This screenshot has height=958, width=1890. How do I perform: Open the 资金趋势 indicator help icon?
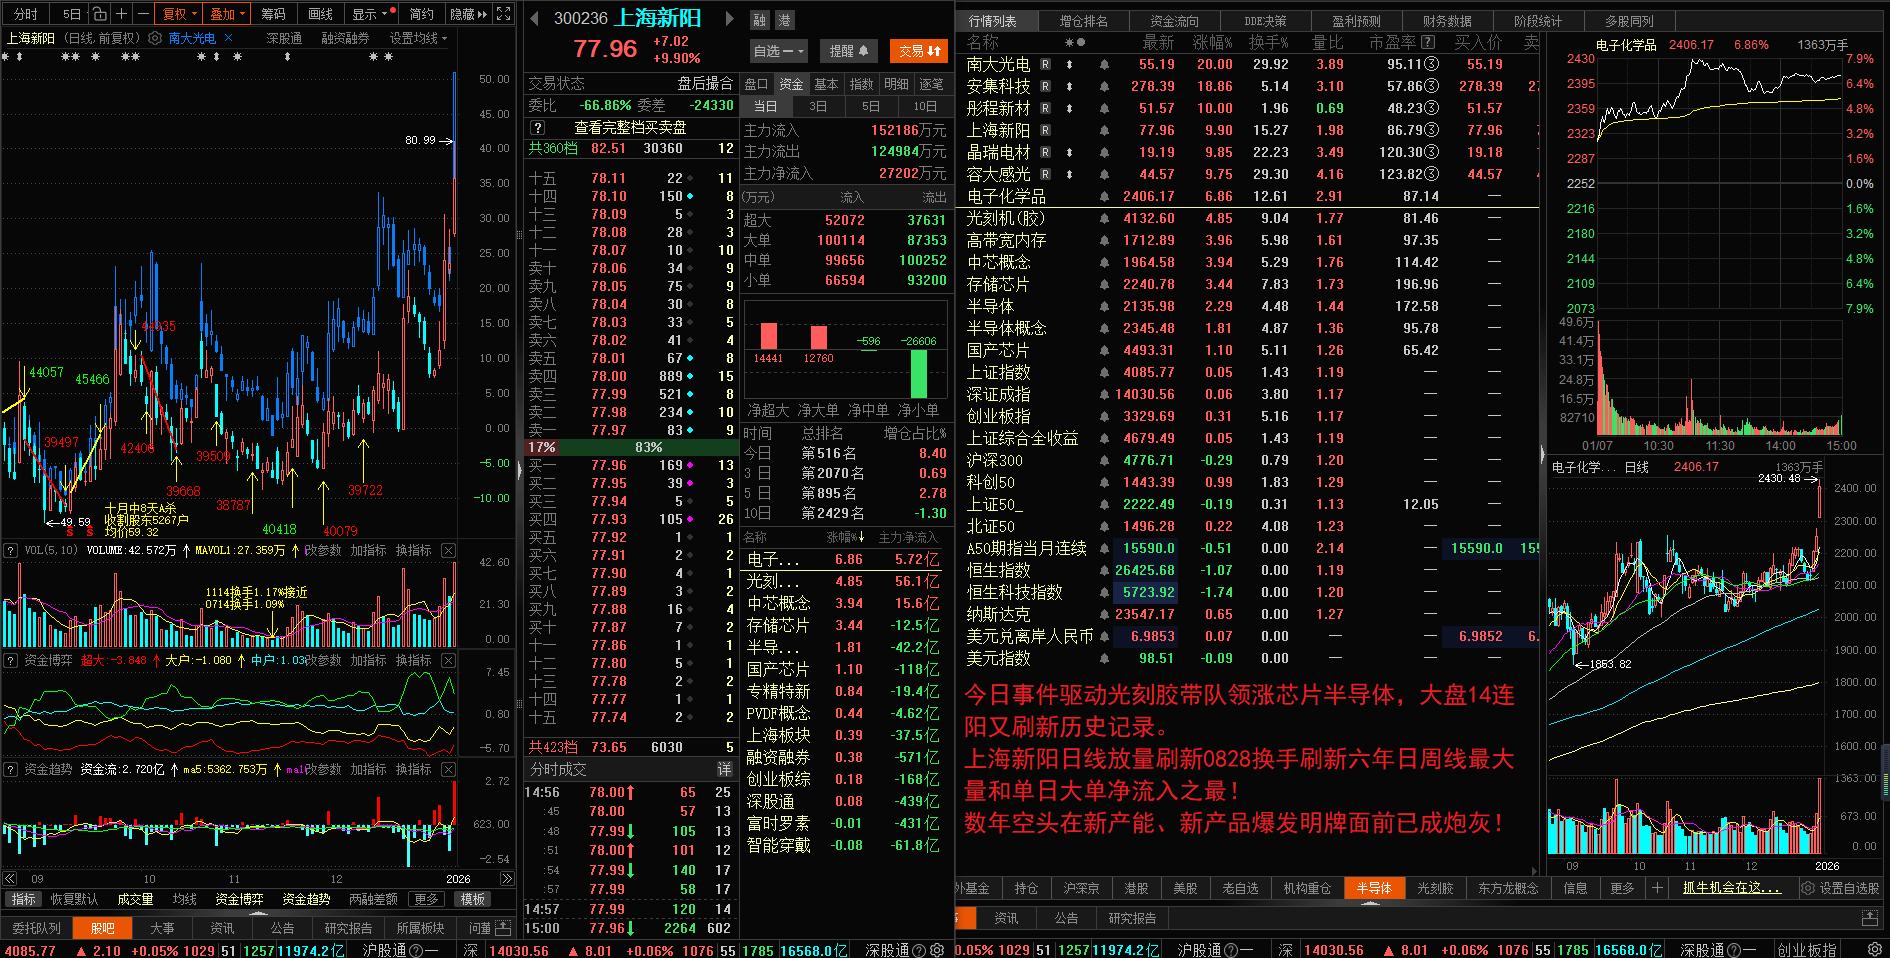coord(11,769)
